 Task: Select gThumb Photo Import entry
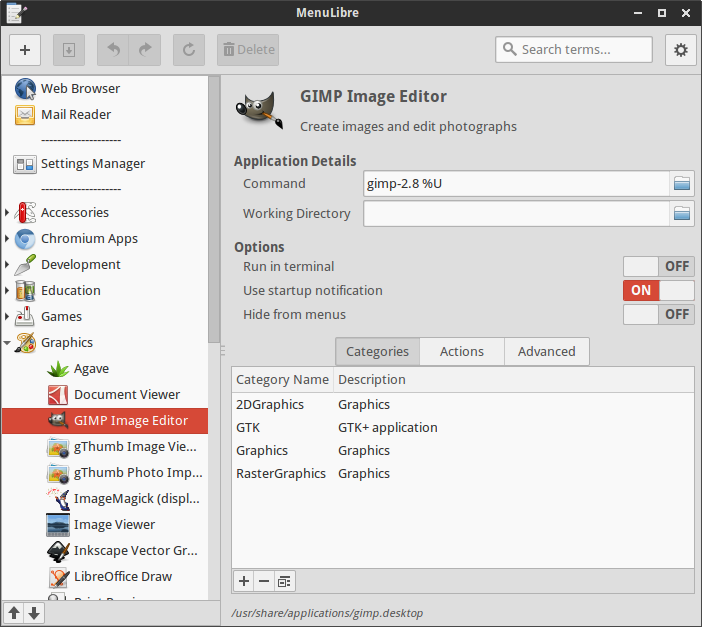[105, 473]
